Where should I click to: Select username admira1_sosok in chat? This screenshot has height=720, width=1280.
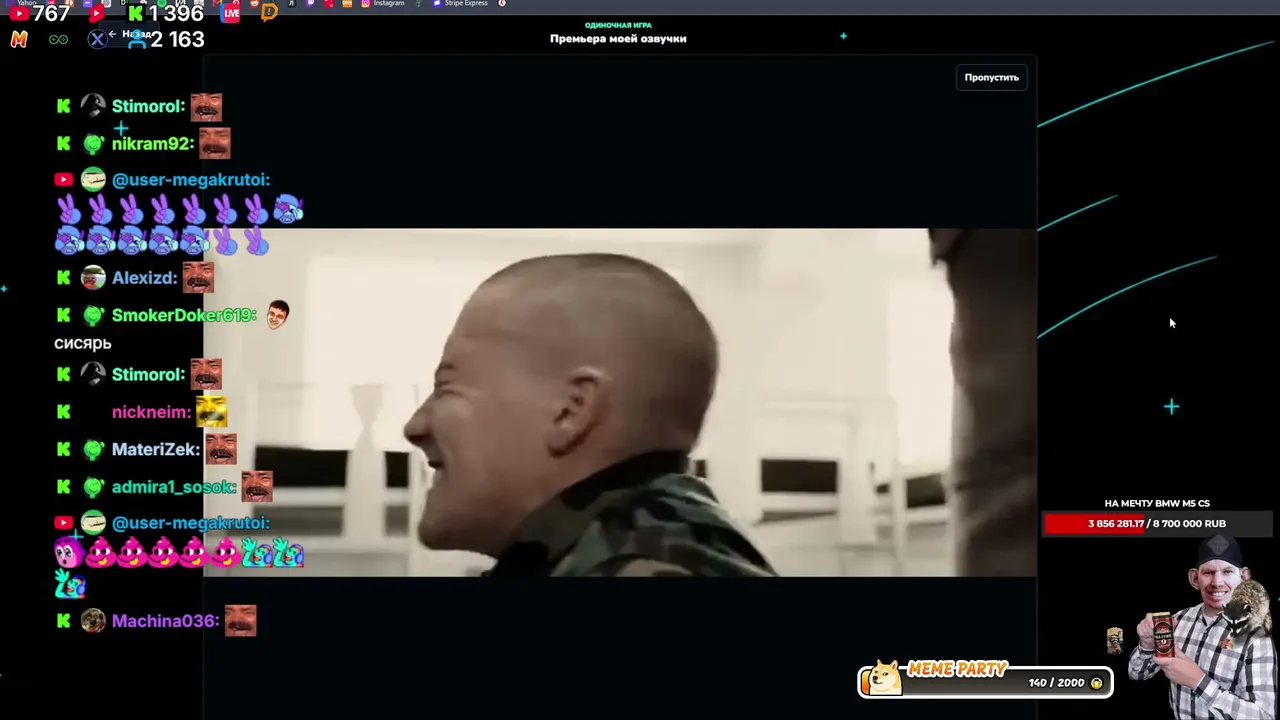[x=174, y=487]
